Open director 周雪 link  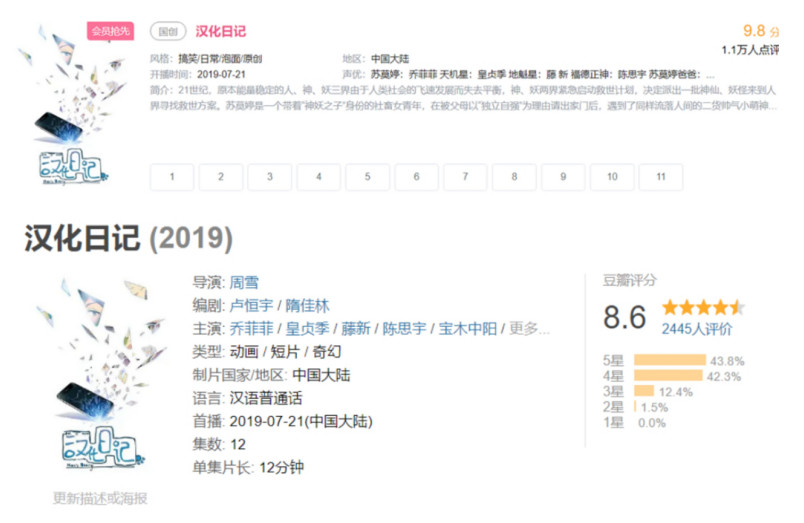coord(244,283)
